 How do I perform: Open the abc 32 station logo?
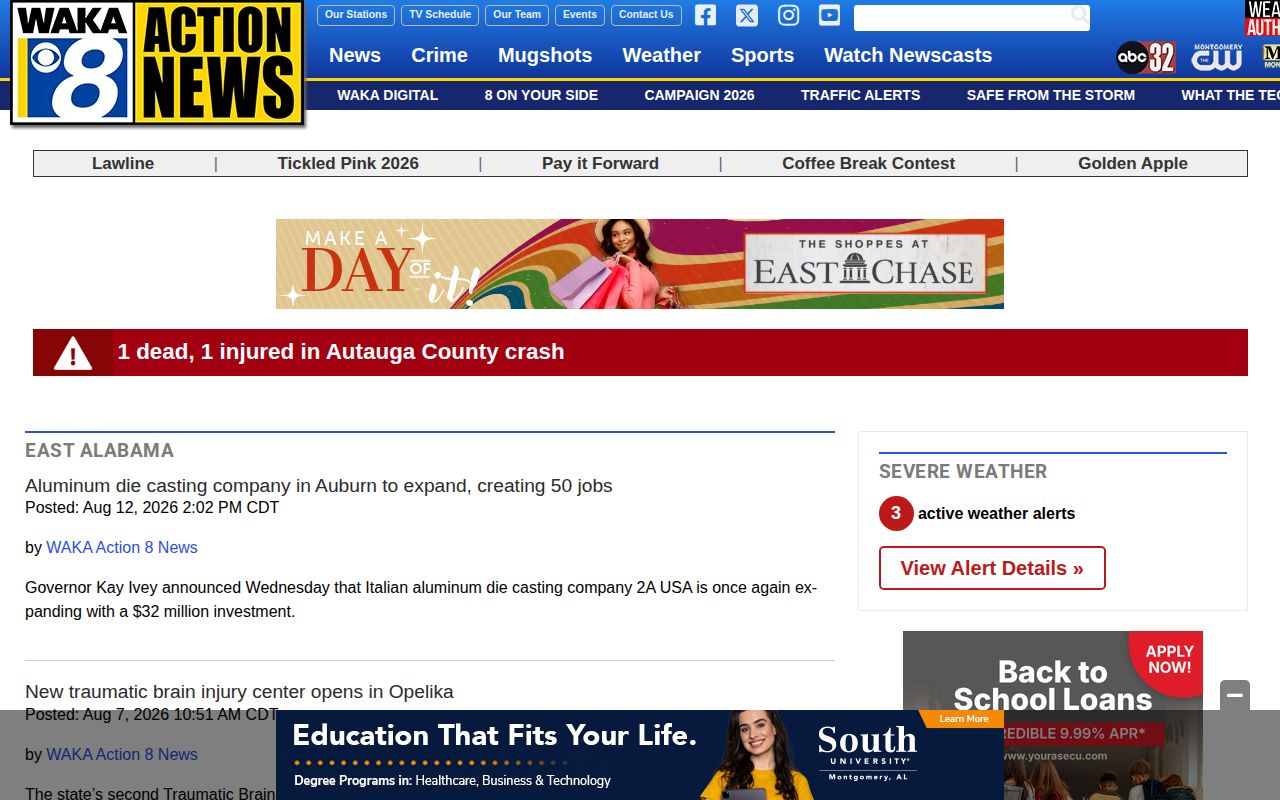click(x=1145, y=57)
